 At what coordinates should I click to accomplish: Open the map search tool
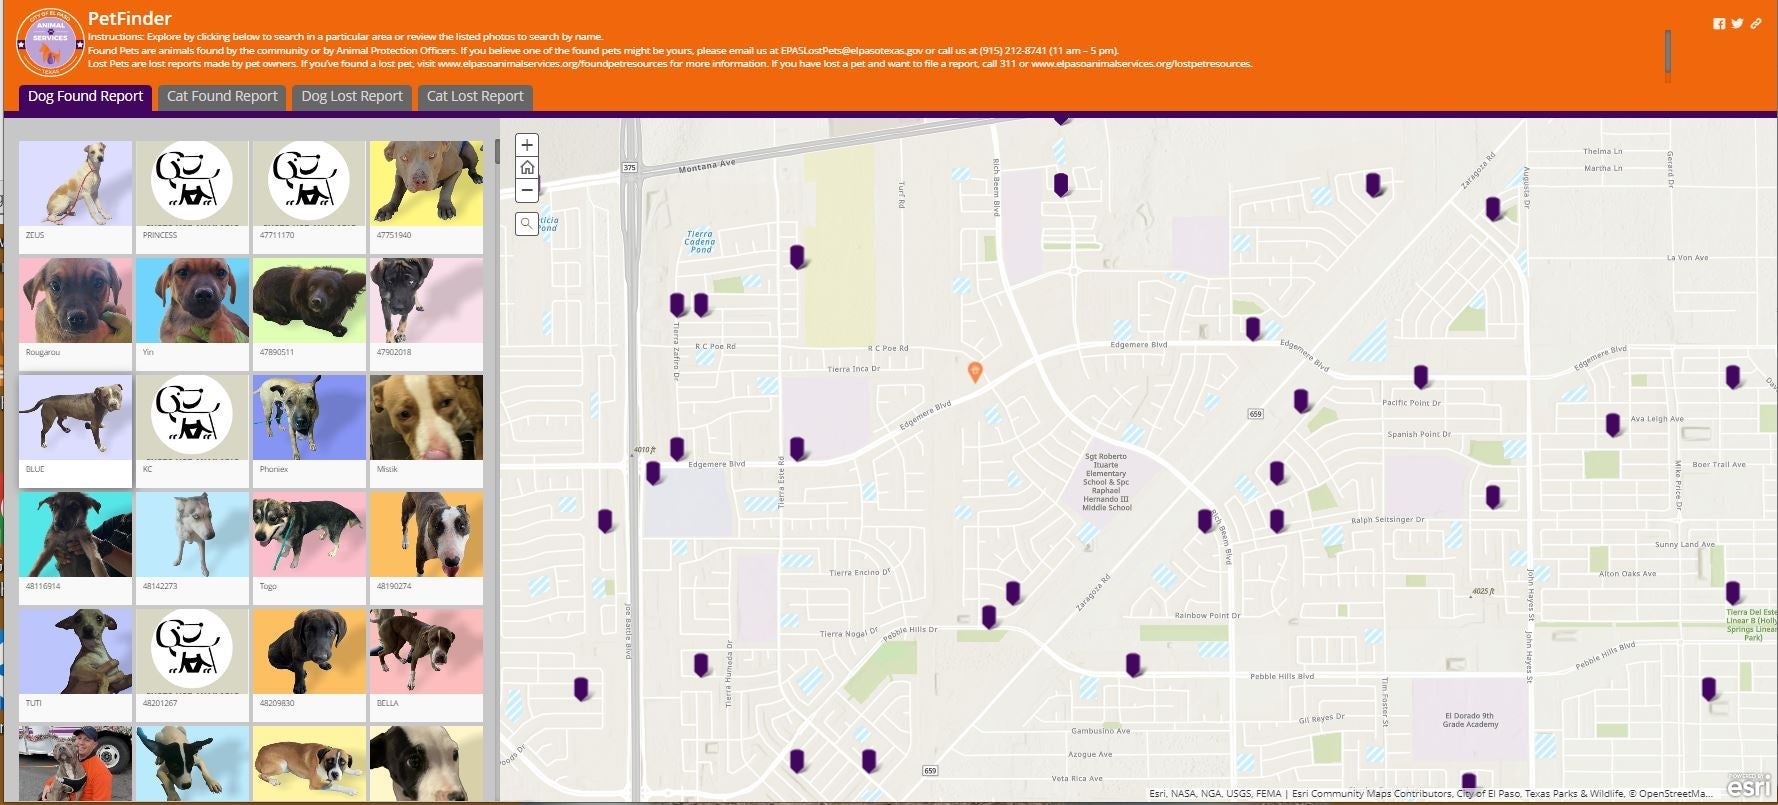(527, 224)
